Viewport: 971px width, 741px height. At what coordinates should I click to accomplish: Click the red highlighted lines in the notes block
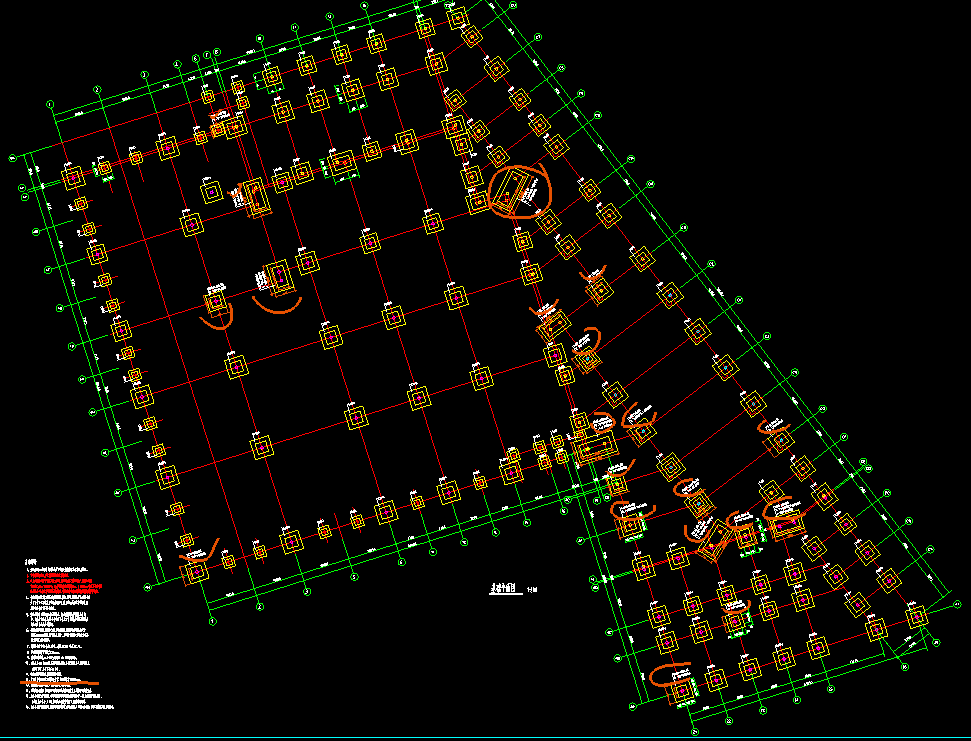point(65,583)
